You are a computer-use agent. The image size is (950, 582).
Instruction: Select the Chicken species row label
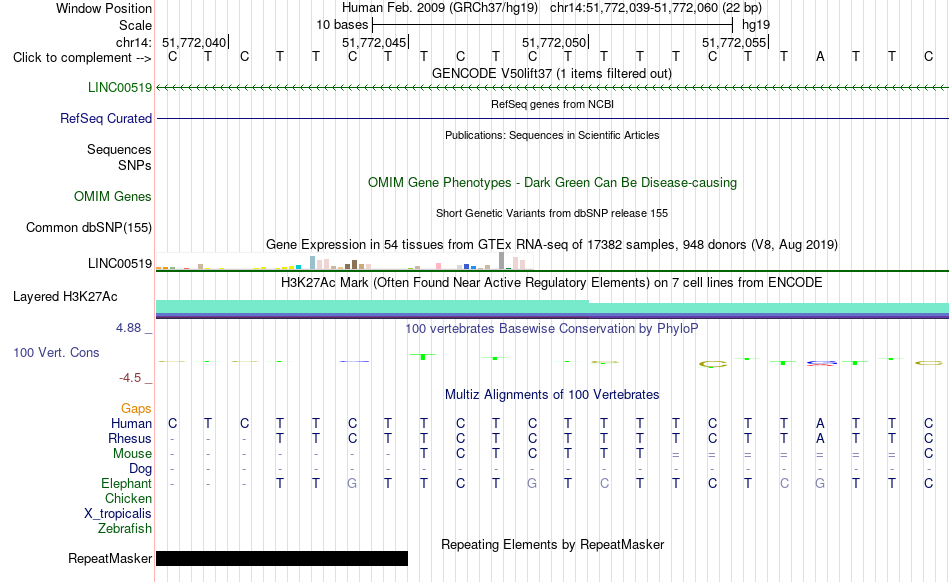128,498
